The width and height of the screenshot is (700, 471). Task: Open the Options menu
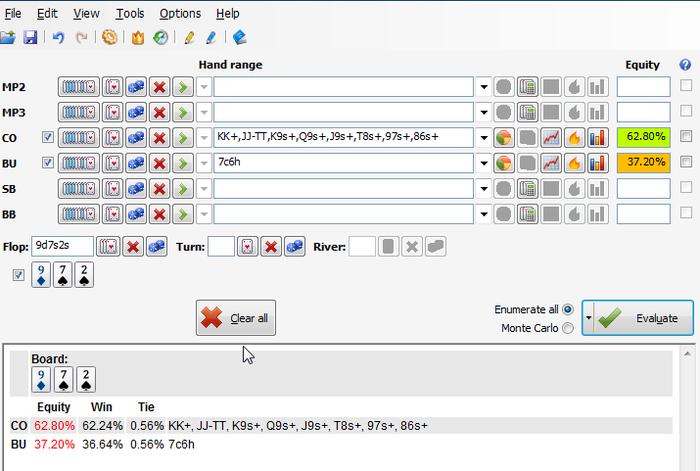click(x=180, y=14)
